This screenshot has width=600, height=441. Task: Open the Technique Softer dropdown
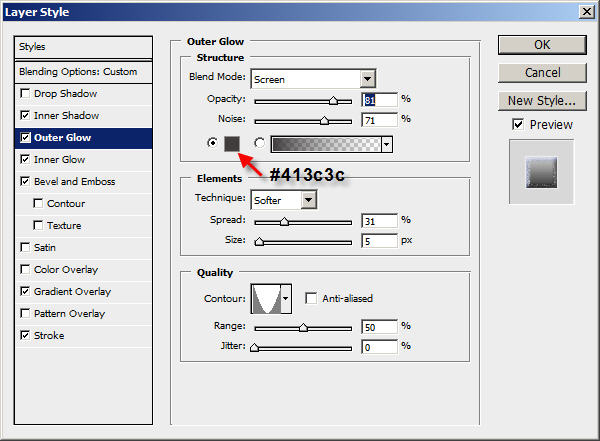point(308,200)
